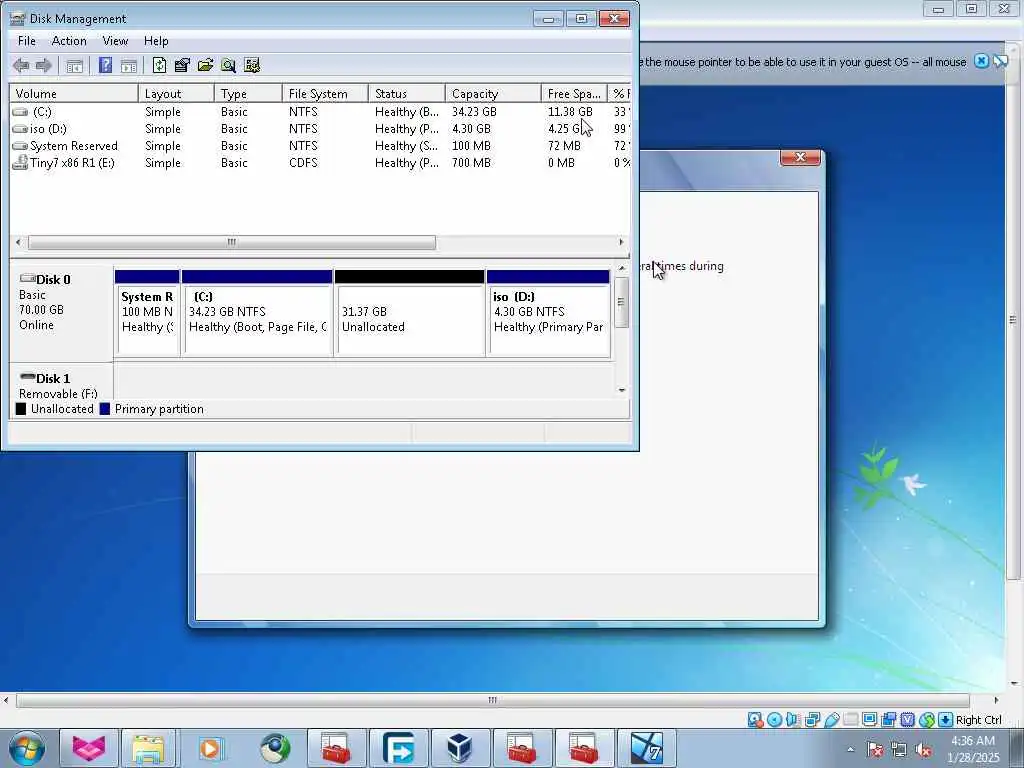Click the Action Center flag tray icon
Viewport: 1024px width, 768px height.
876,750
